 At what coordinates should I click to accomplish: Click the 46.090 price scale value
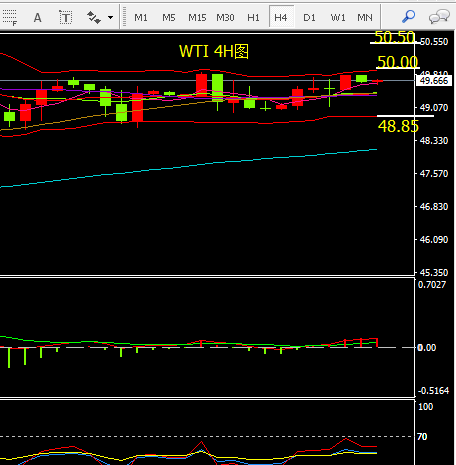pyautogui.click(x=434, y=240)
